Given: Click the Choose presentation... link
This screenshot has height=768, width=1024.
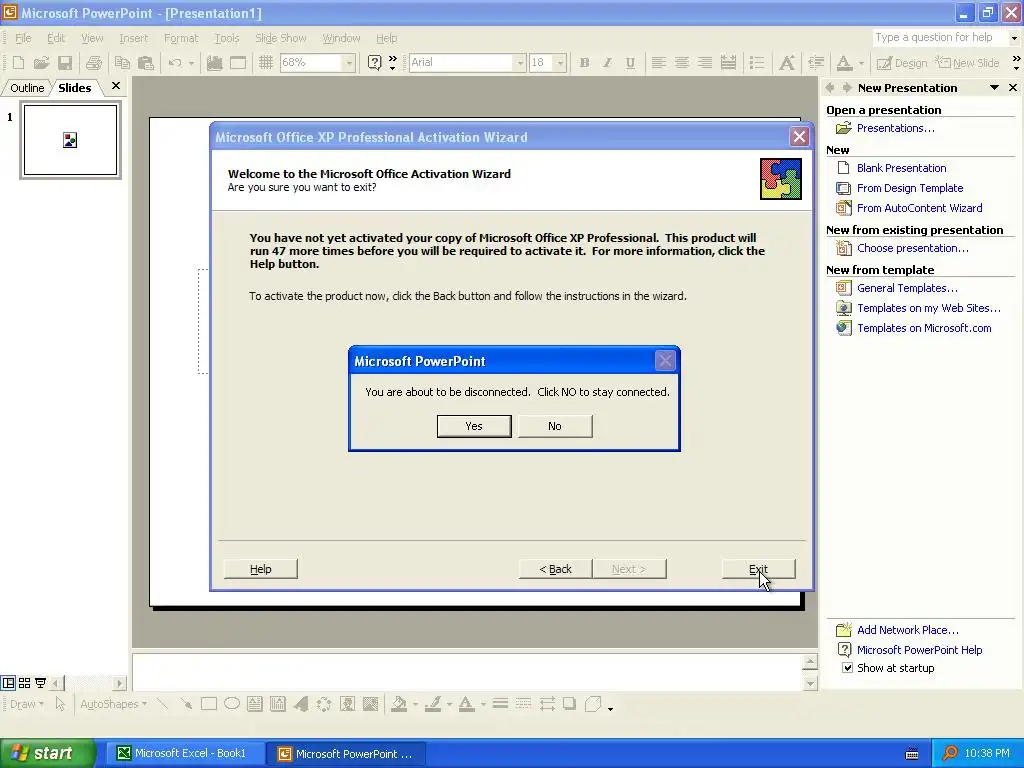Looking at the screenshot, I should [x=912, y=248].
